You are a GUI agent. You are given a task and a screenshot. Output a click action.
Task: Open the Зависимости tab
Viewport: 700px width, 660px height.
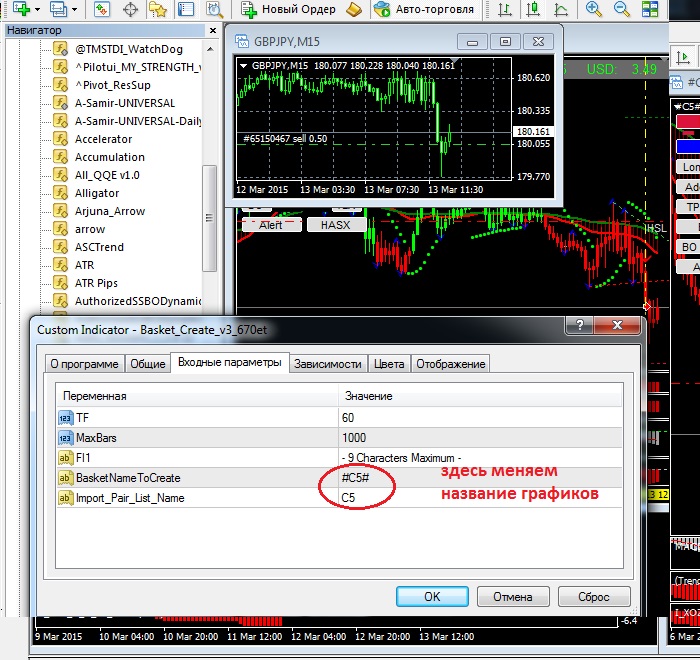click(328, 364)
